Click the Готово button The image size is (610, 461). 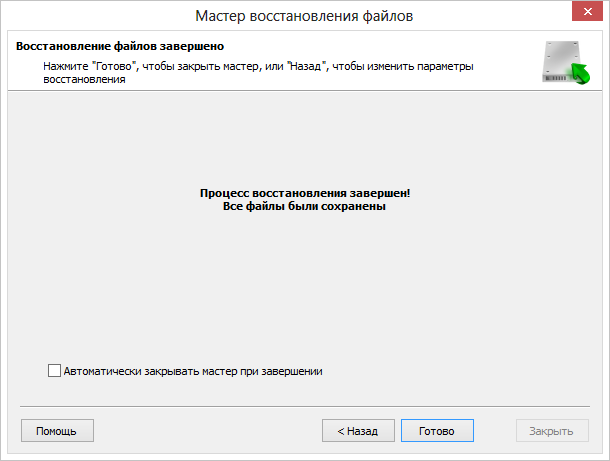437,431
